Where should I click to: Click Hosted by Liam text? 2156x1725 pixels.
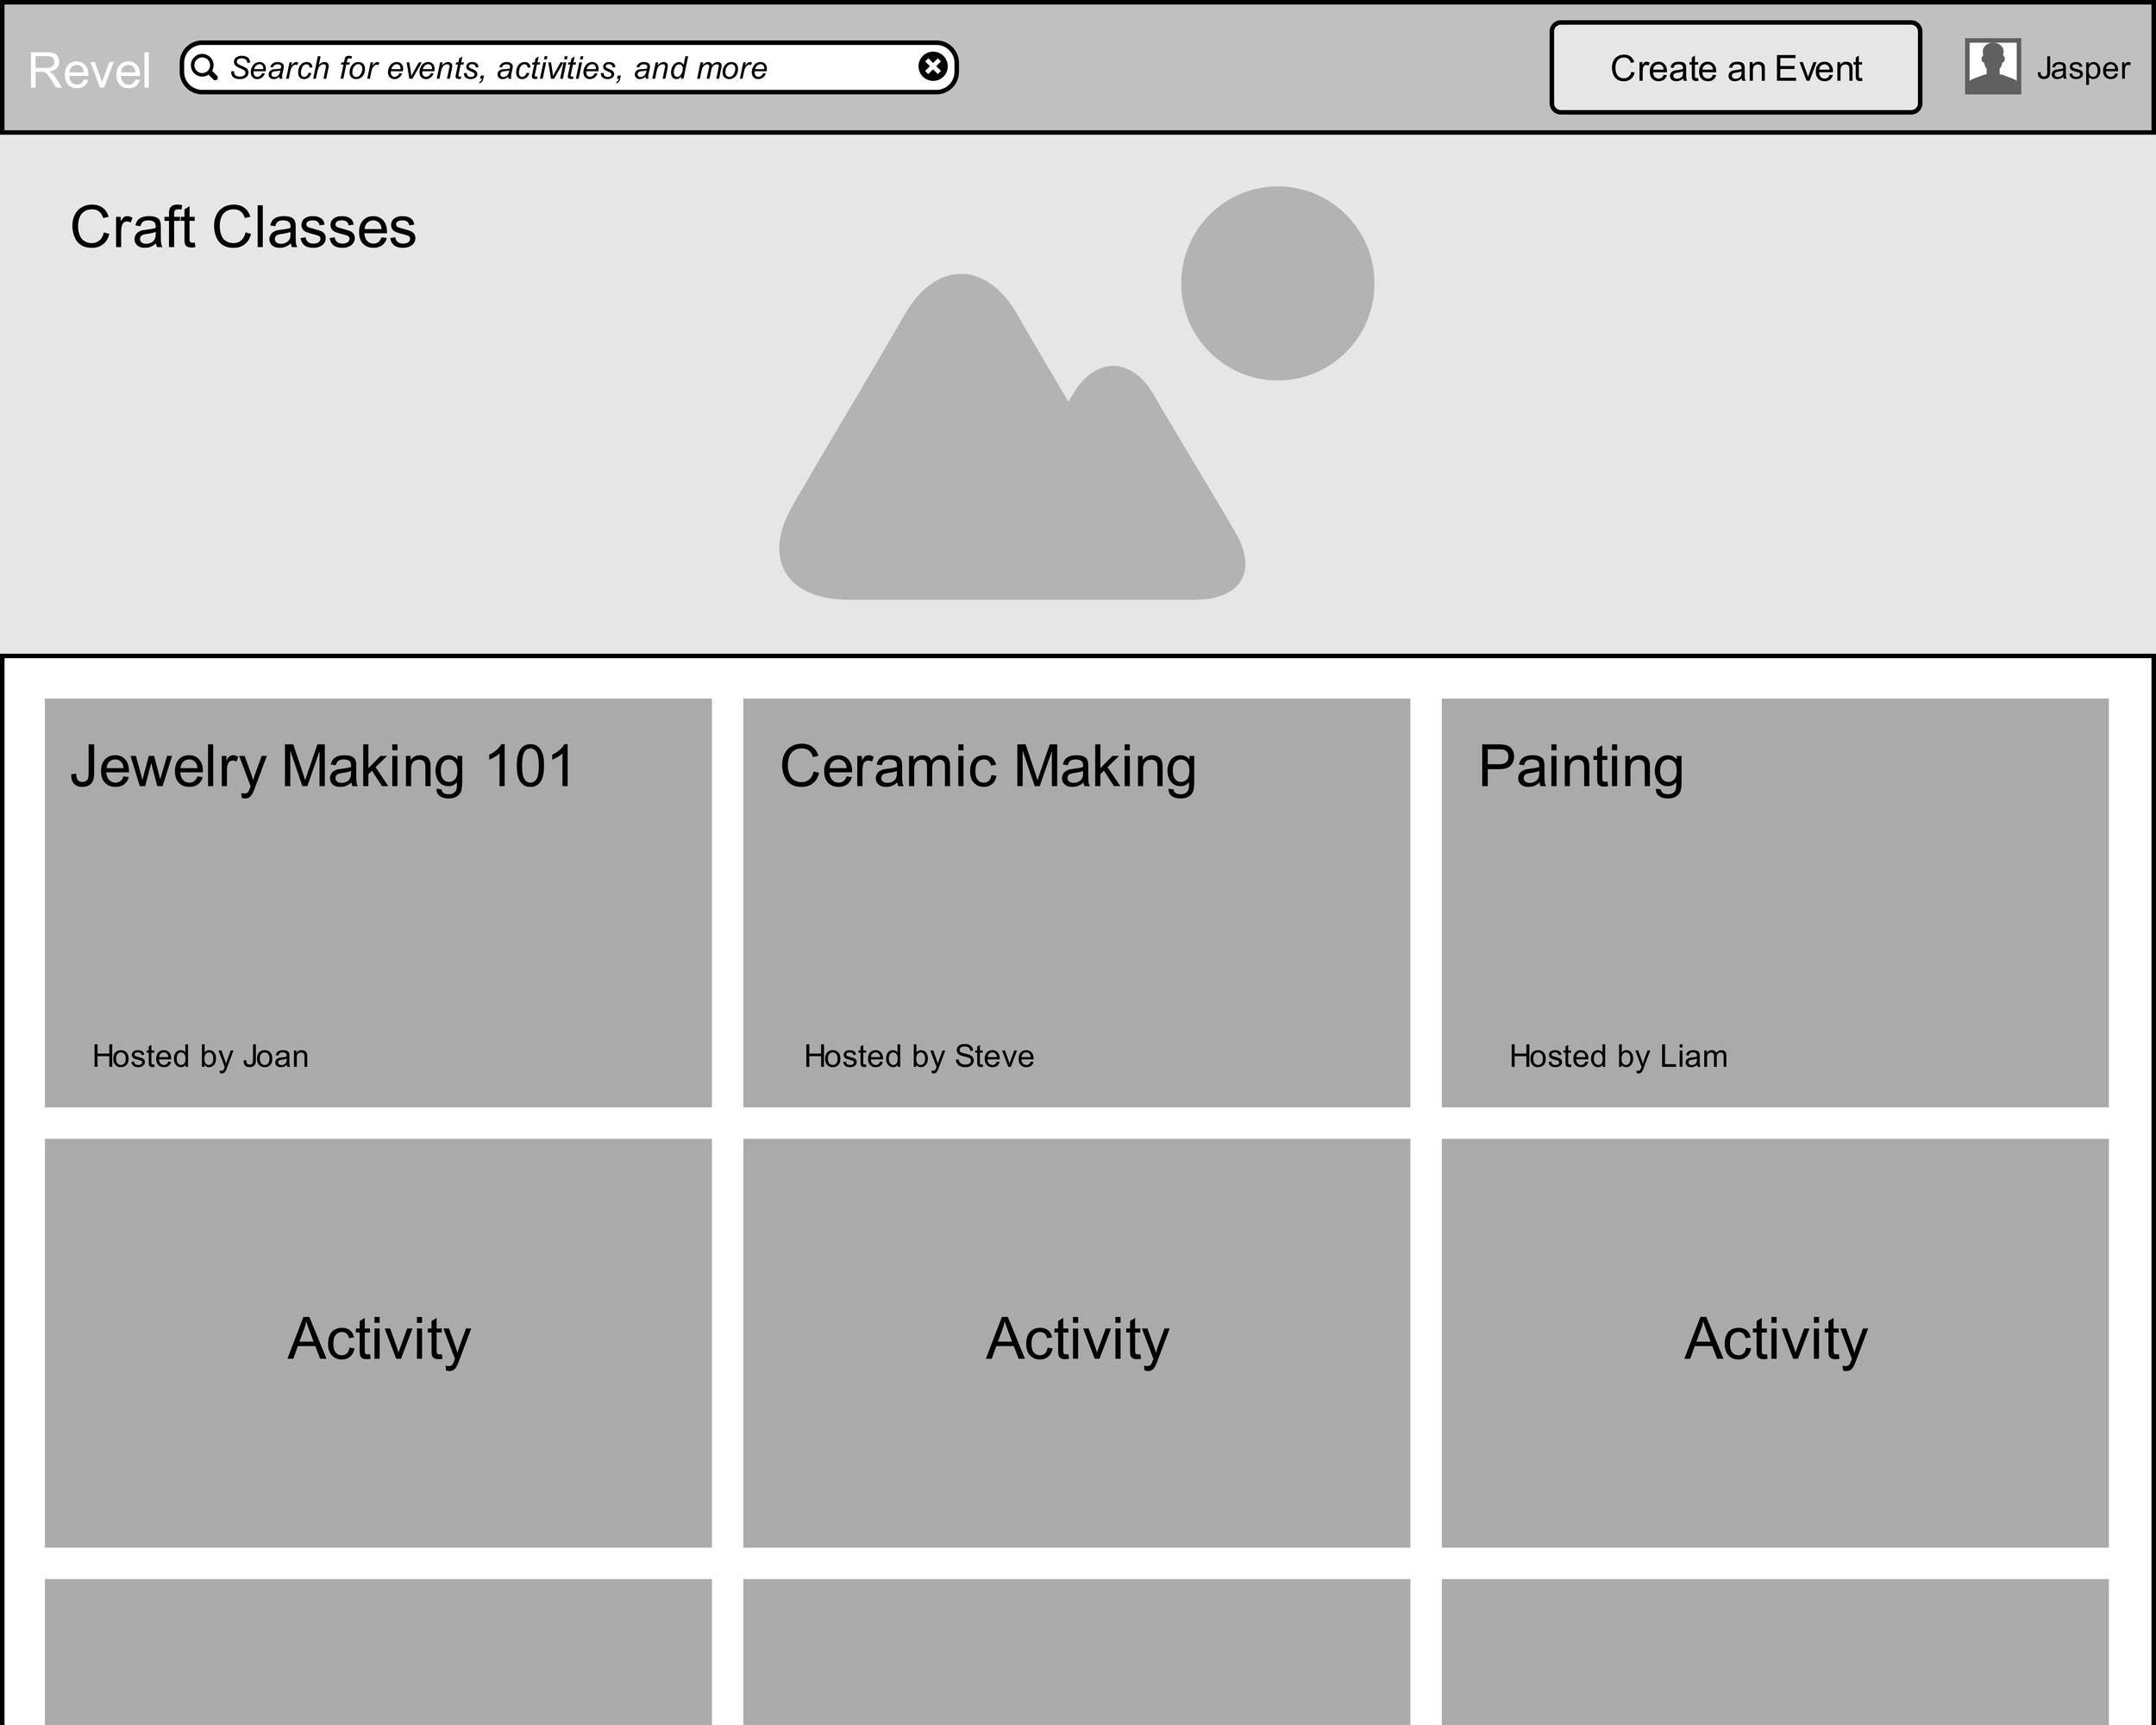click(x=1618, y=1056)
